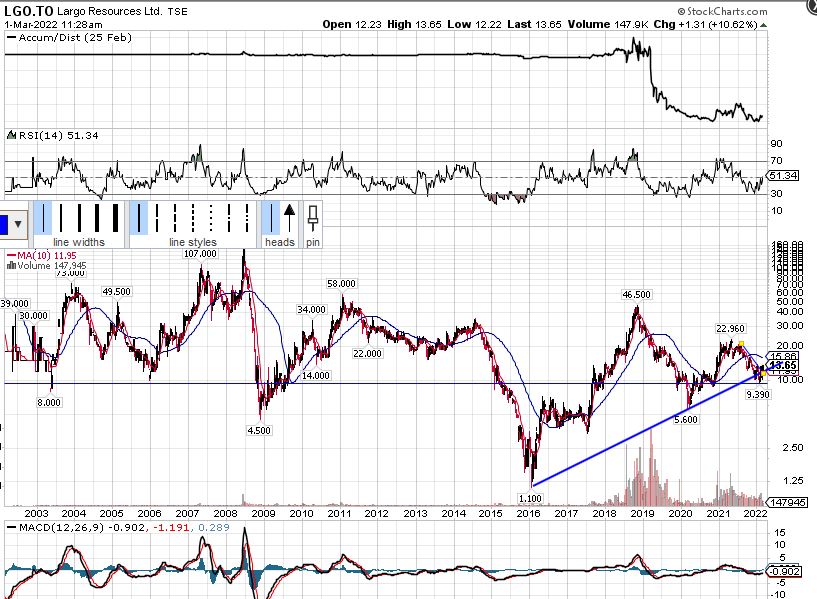Click the last price tag 13.65
This screenshot has width=817, height=599.
coord(783,365)
